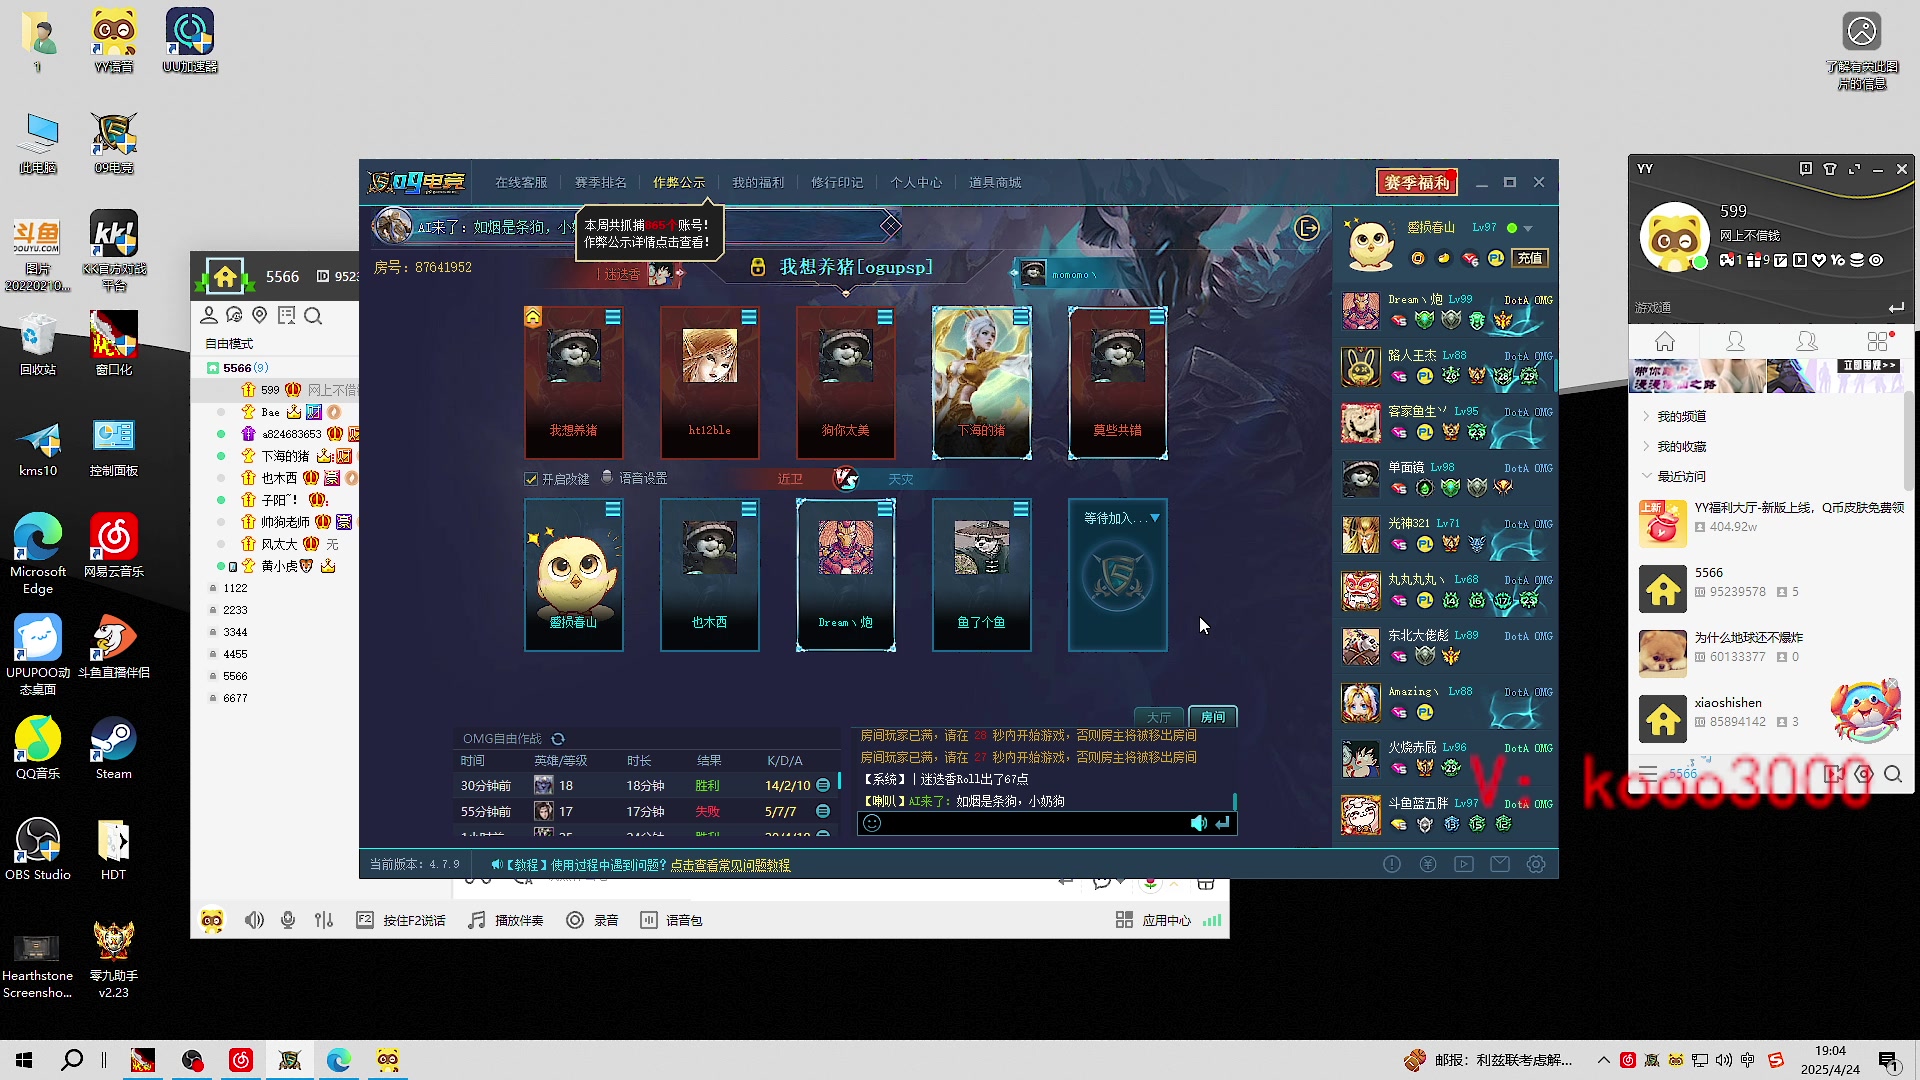Open Microsoft Edge from the taskbar
1920x1080 pixels.
click(x=338, y=1060)
